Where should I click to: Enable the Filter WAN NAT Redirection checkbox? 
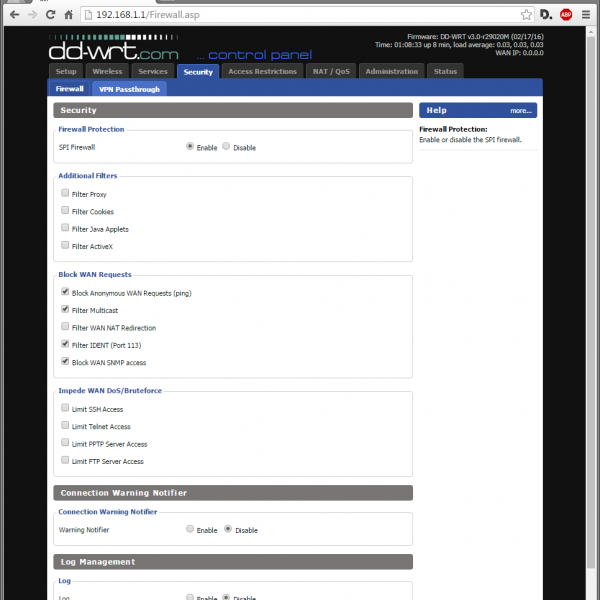[x=65, y=327]
